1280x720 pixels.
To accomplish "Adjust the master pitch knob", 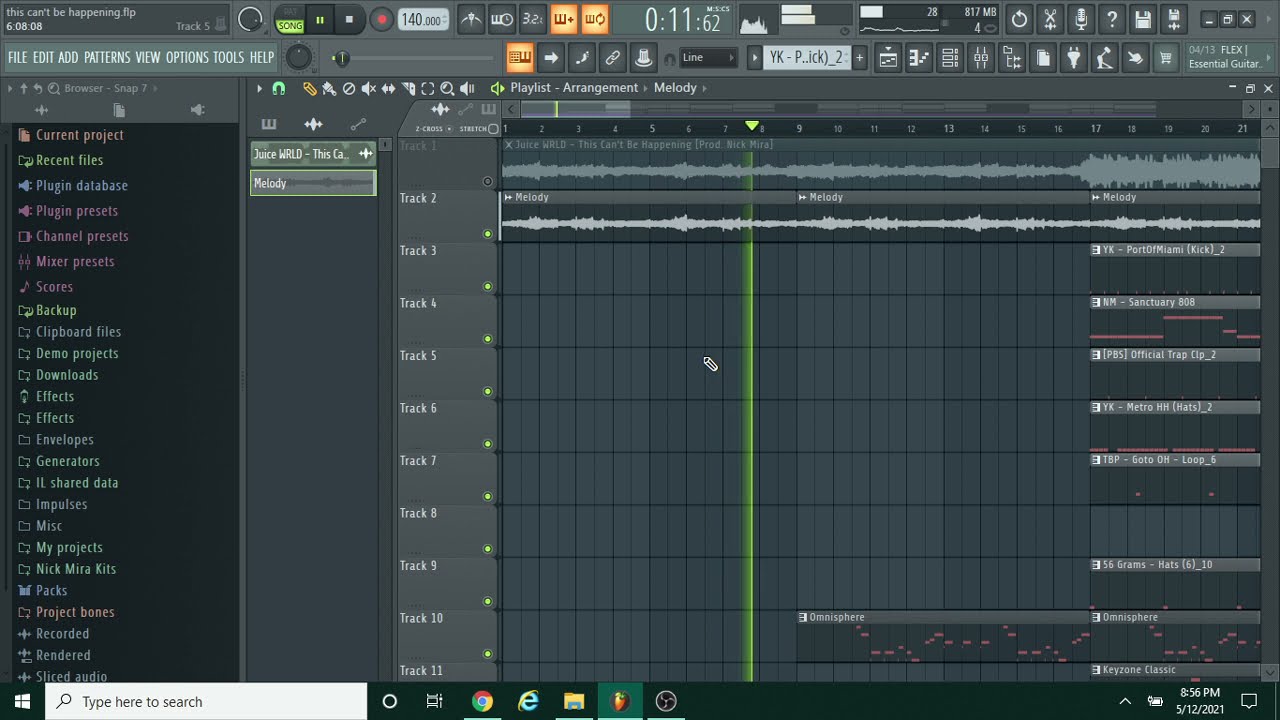I will click(x=298, y=58).
